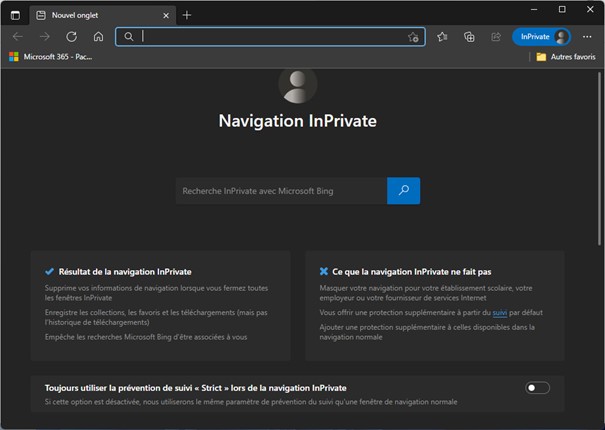The height and width of the screenshot is (430, 605).
Task: Enable Strict tracking prevention toggle
Action: [537, 388]
